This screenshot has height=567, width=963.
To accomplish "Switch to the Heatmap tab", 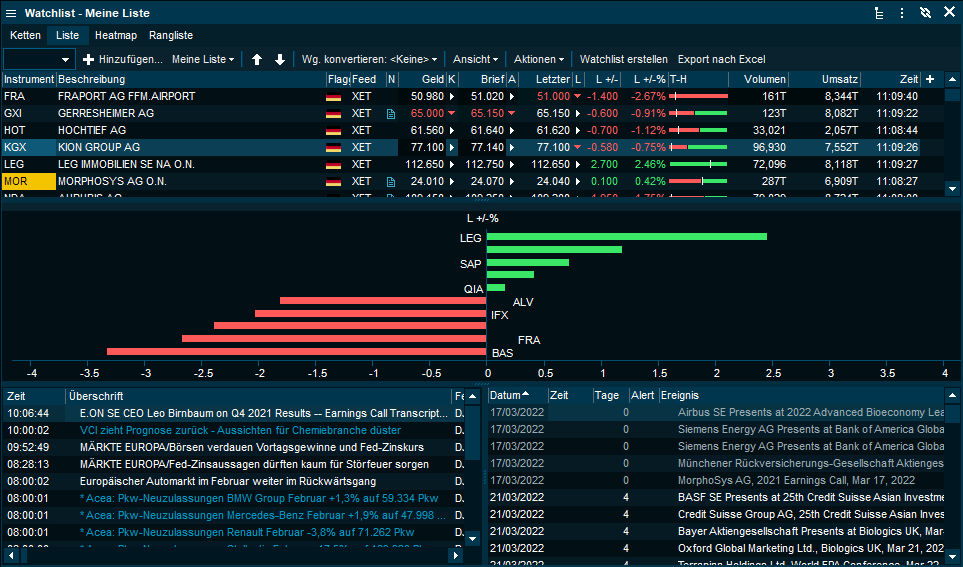I will tap(115, 35).
